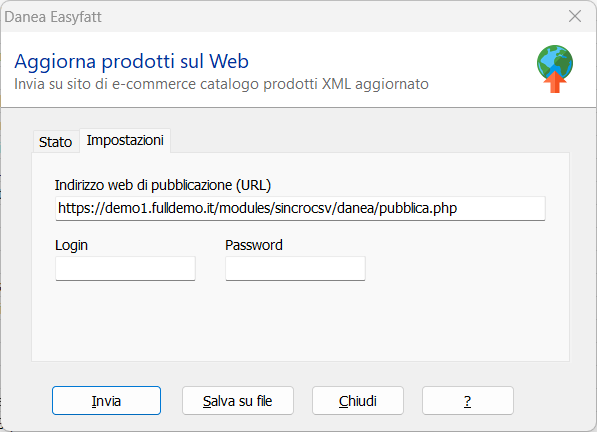Focus the Password text field
This screenshot has width=597, height=432.
point(295,268)
